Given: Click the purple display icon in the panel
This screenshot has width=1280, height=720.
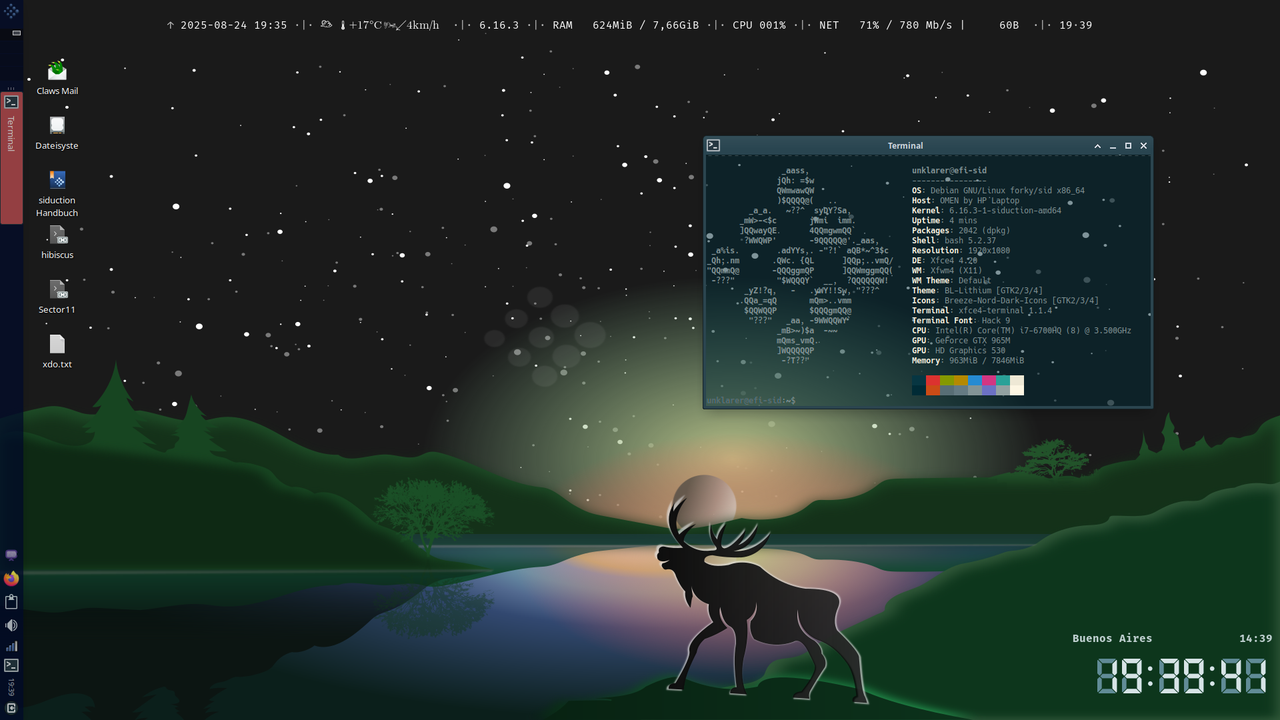Looking at the screenshot, I should [x=11, y=554].
